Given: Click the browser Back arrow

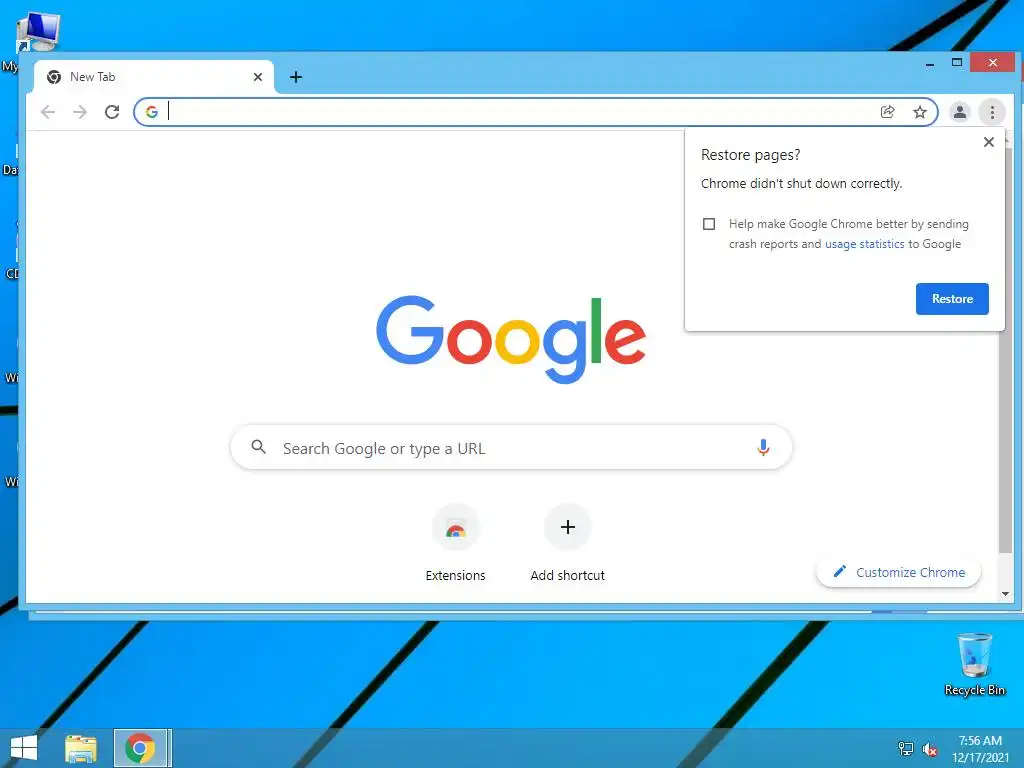Looking at the screenshot, I should tap(48, 112).
